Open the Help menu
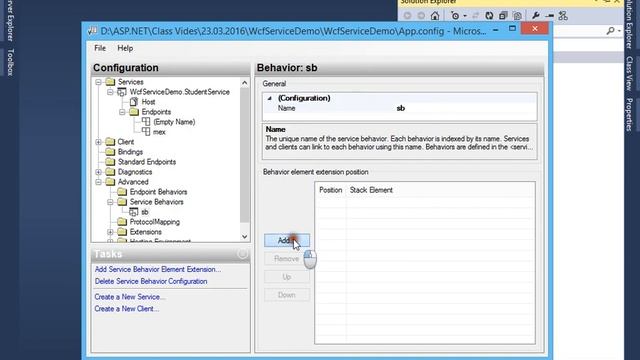Screen dimensions: 640x360 (x=125, y=48)
